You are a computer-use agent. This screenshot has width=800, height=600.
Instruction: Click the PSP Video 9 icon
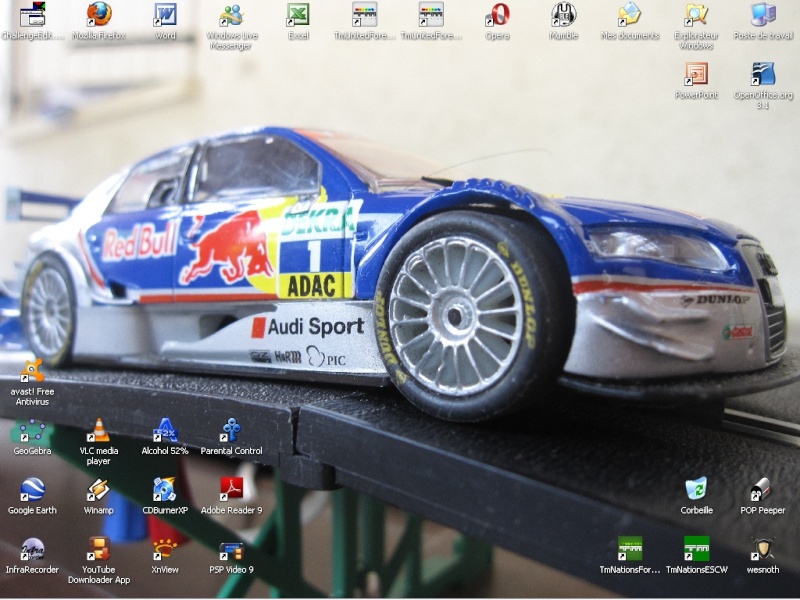[x=232, y=549]
